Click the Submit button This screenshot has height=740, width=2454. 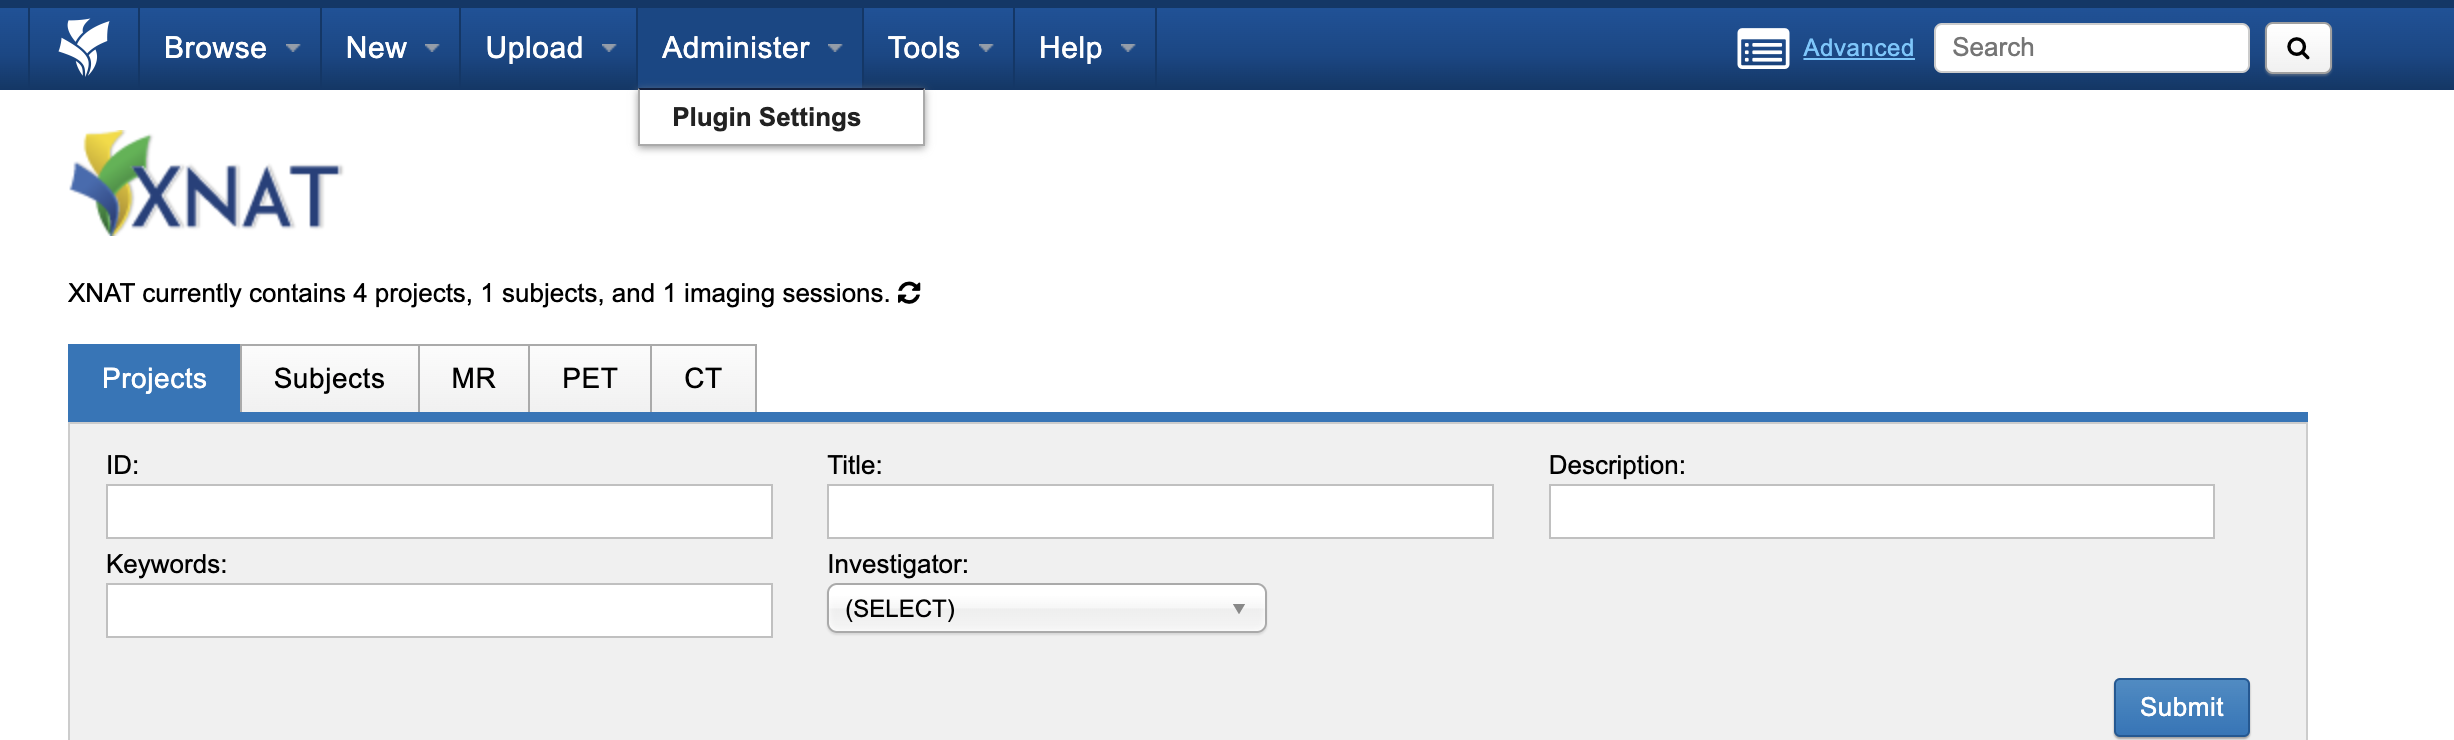2180,707
